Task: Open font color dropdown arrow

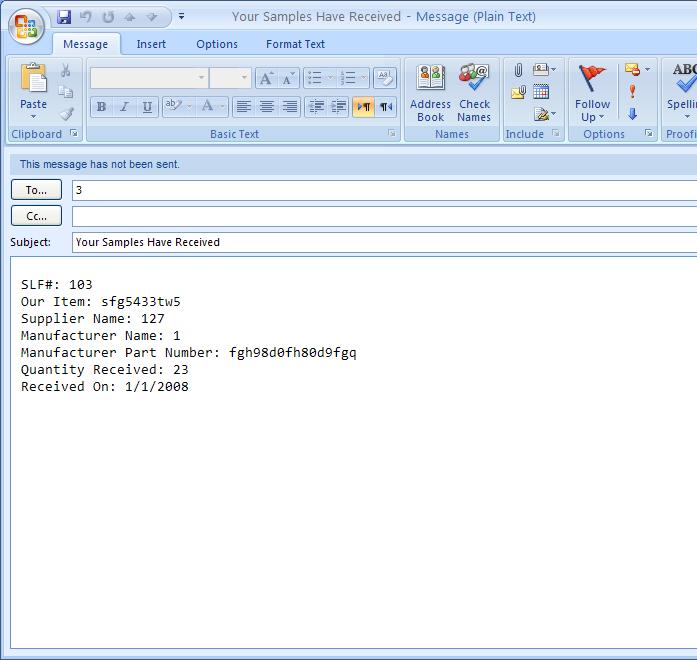Action: pos(223,107)
